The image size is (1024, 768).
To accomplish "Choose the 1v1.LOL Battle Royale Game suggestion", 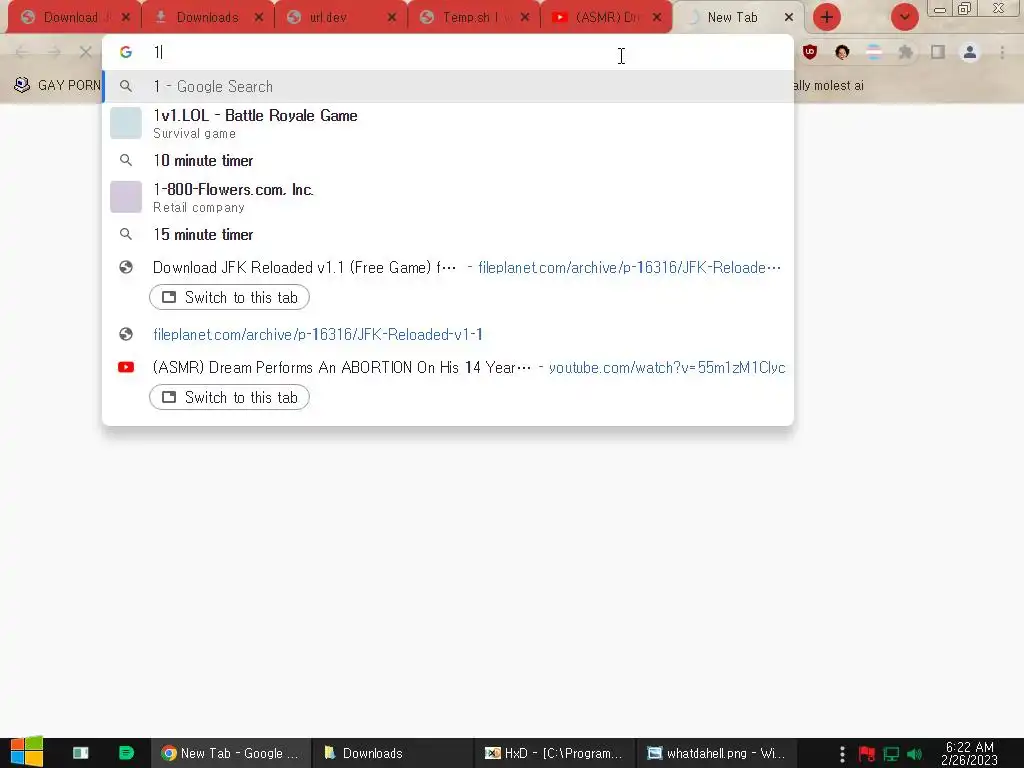I will [x=448, y=123].
